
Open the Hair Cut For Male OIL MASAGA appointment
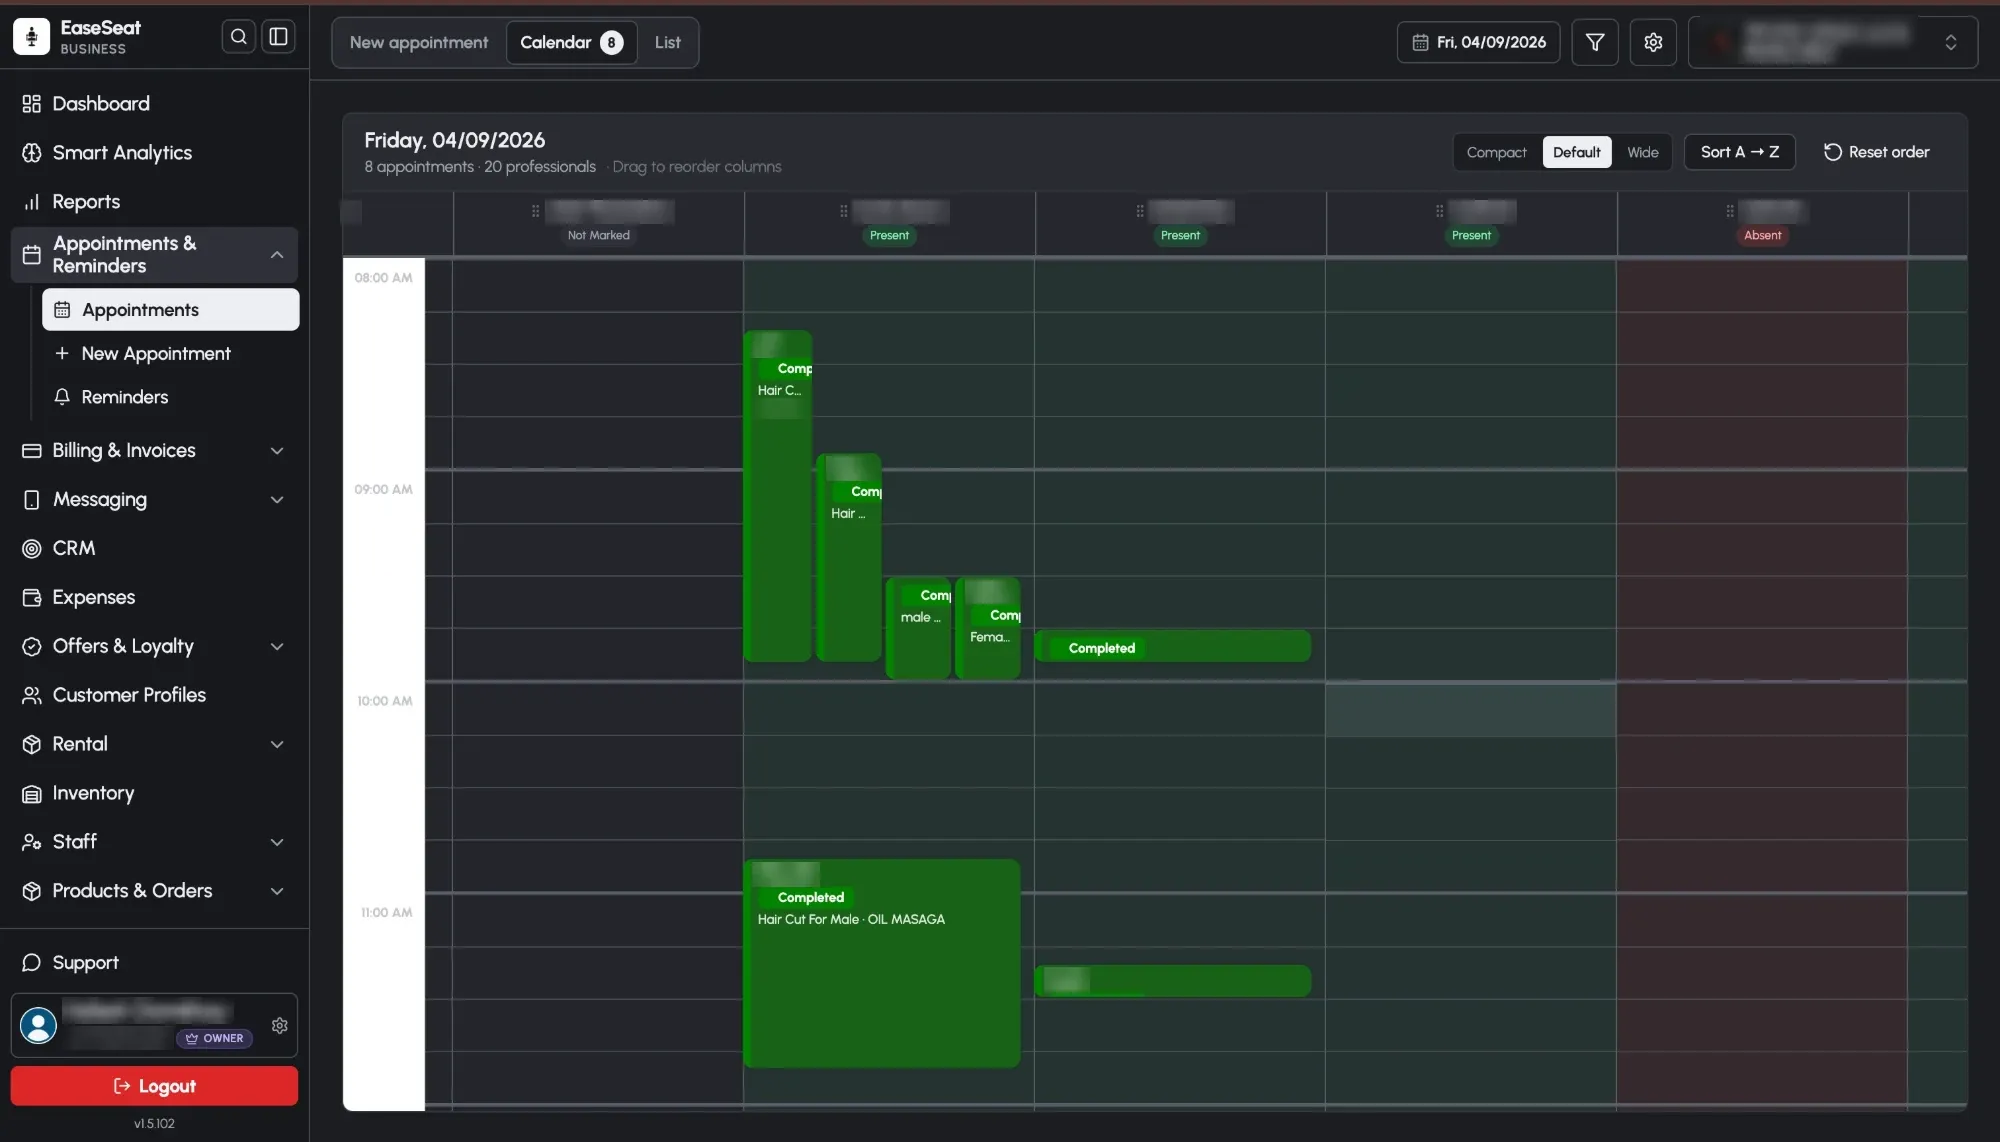[x=882, y=963]
